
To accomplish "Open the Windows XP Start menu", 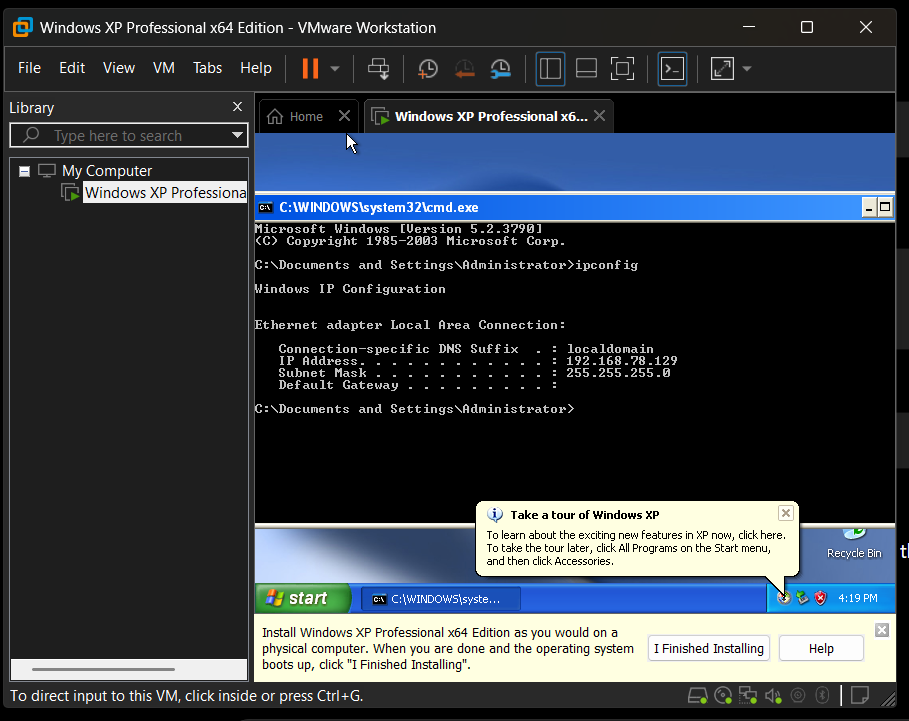I will click(x=302, y=598).
